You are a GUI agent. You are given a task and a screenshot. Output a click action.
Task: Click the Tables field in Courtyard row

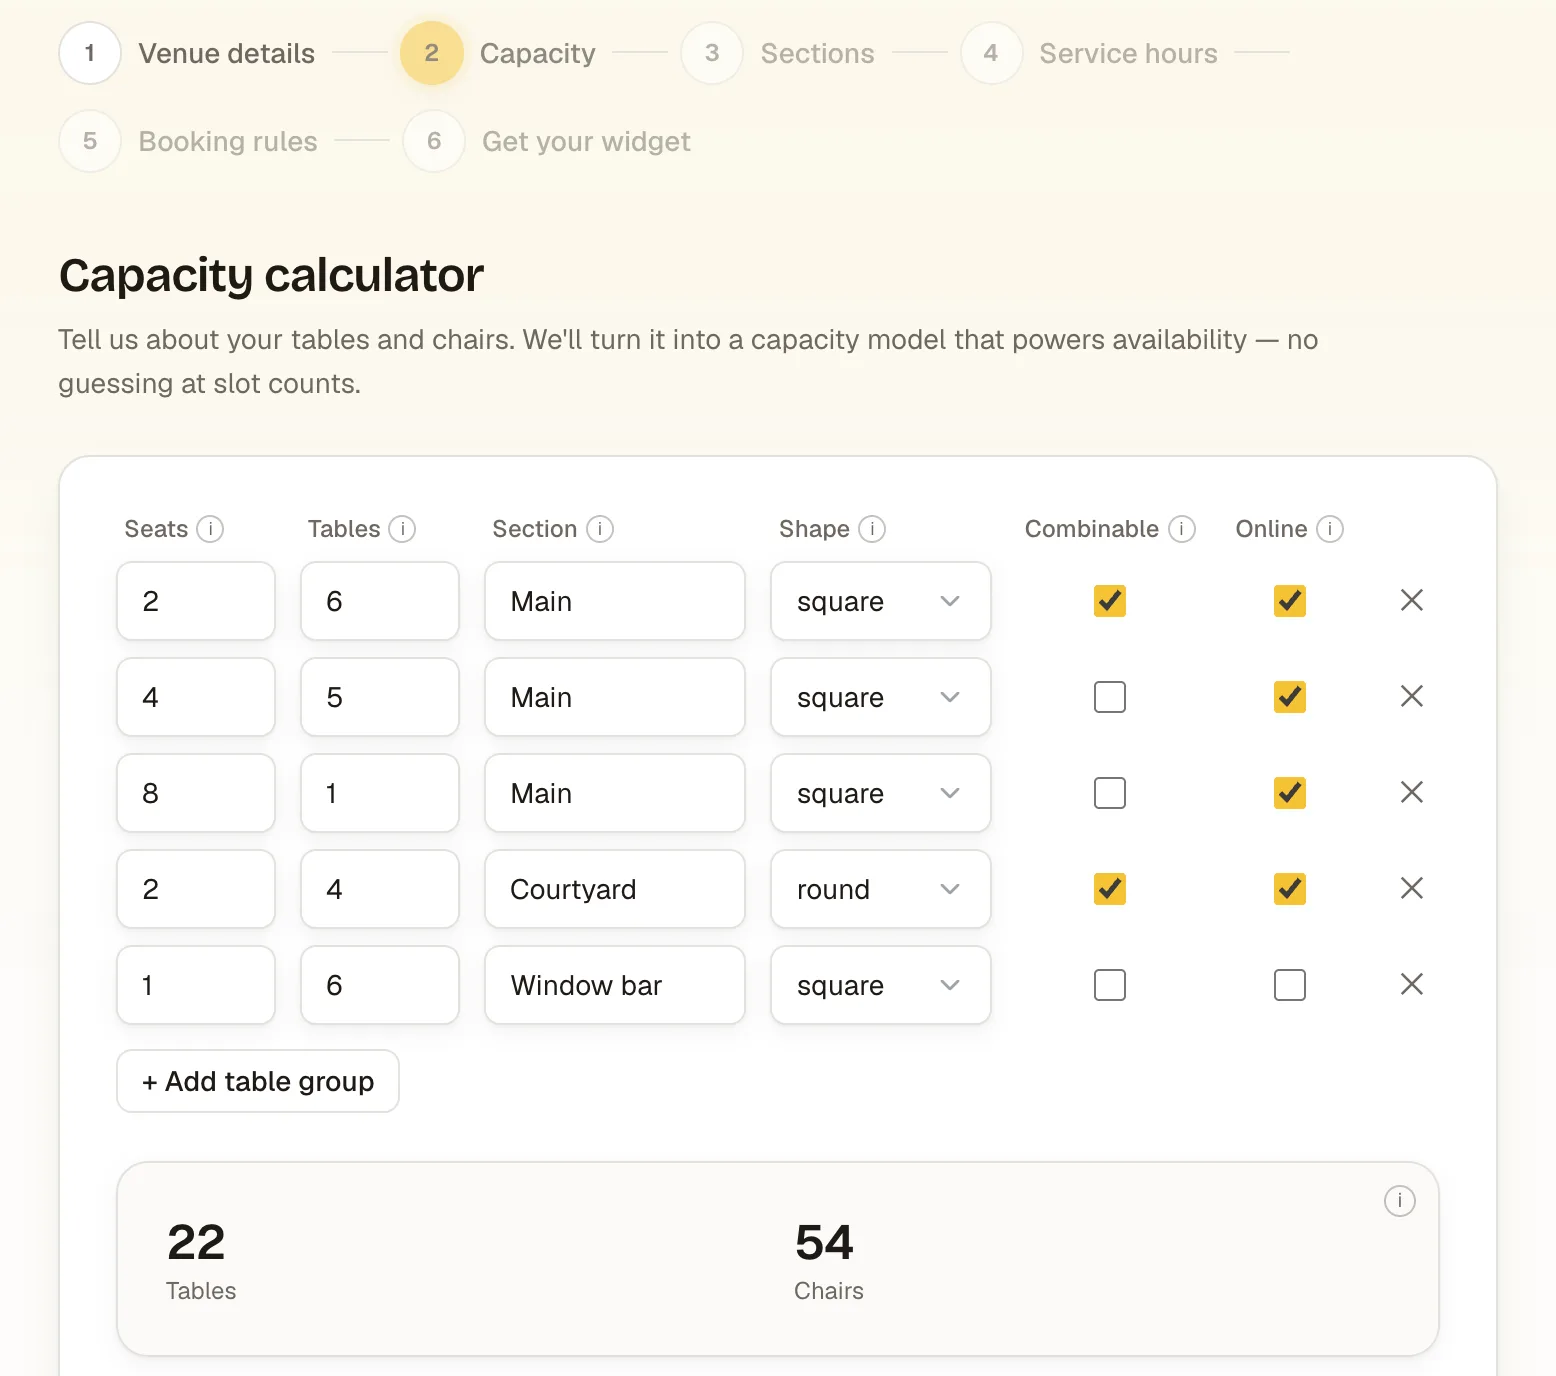(x=380, y=889)
